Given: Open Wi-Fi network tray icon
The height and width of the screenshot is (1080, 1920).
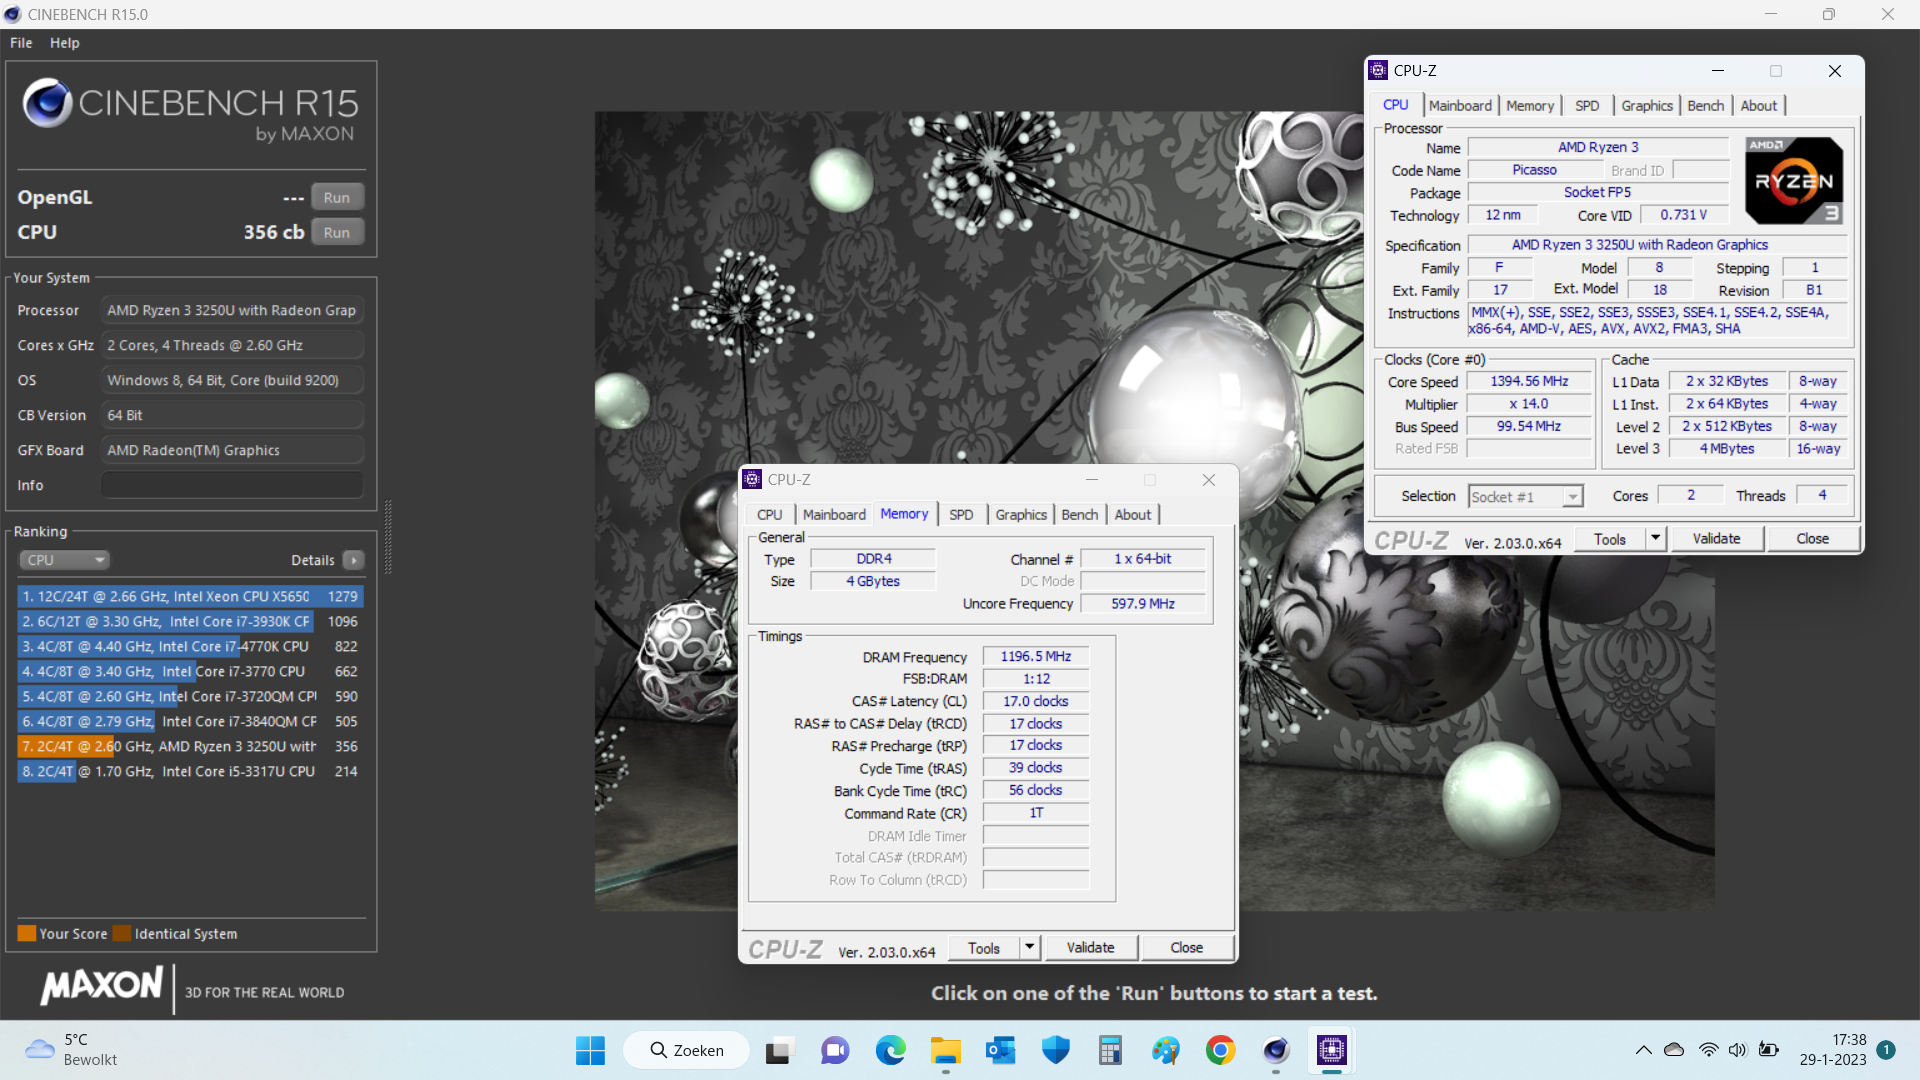Looking at the screenshot, I should click(x=1708, y=1050).
